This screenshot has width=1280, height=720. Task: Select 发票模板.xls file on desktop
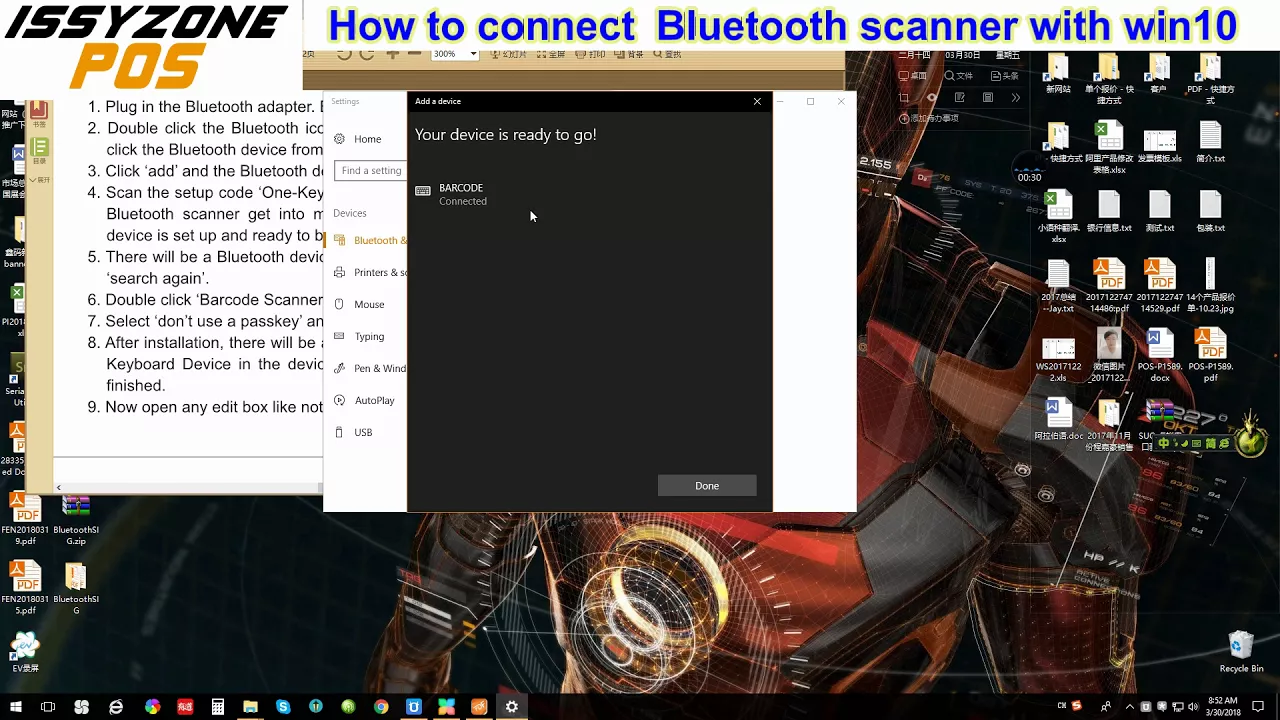(1159, 147)
